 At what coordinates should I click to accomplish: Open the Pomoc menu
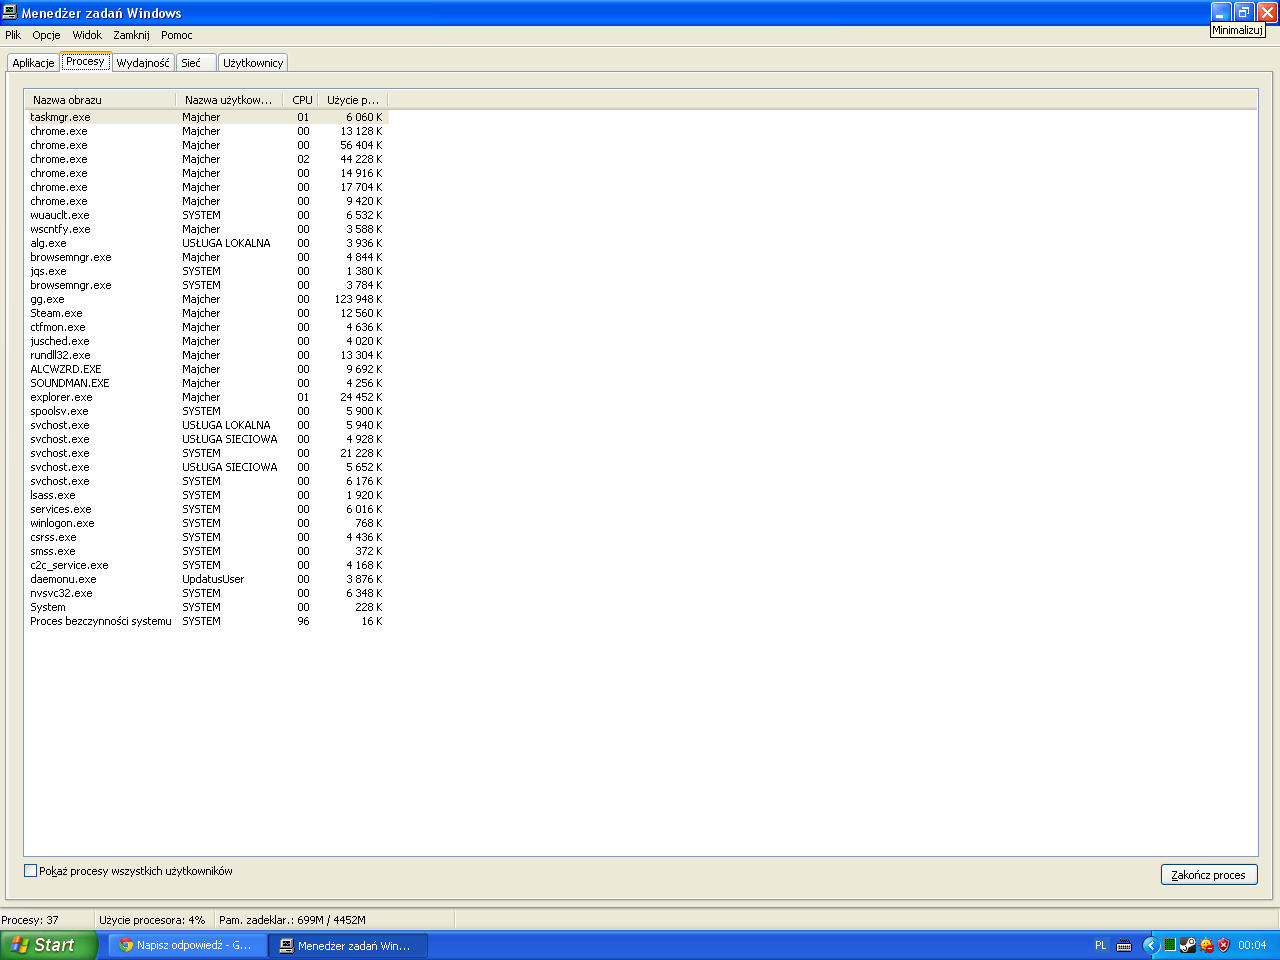tap(177, 35)
